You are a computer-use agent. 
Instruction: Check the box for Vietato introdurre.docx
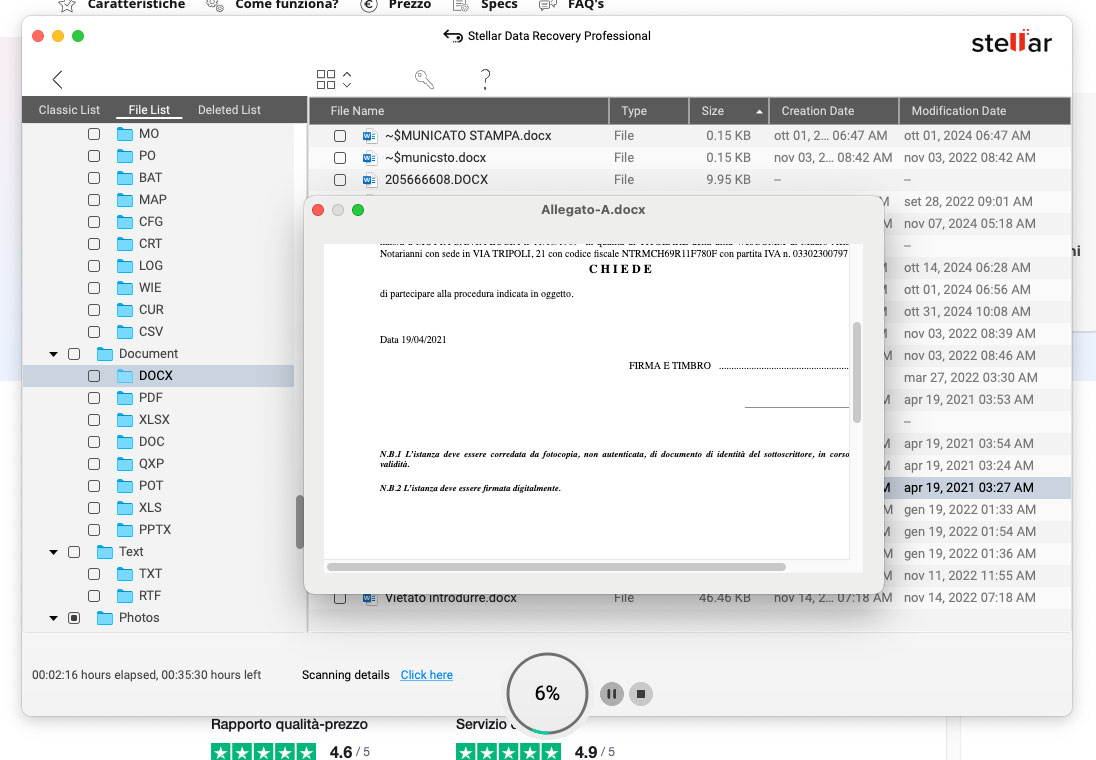pyautogui.click(x=340, y=598)
